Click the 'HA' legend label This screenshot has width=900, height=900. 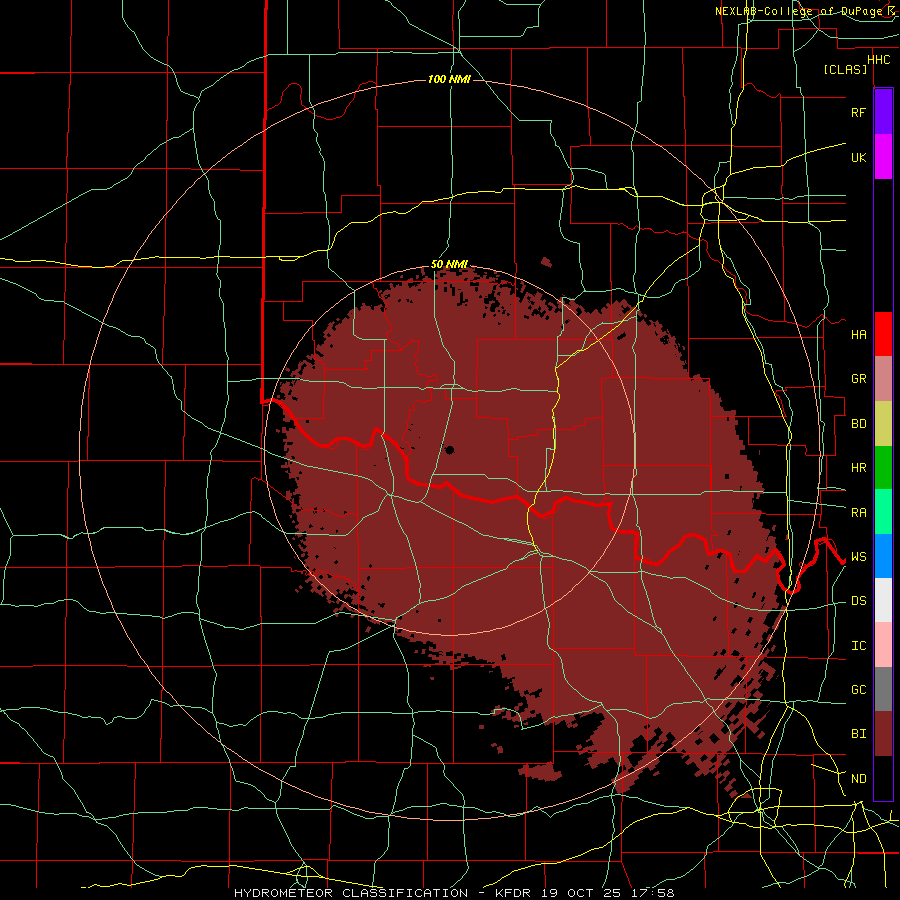858,335
